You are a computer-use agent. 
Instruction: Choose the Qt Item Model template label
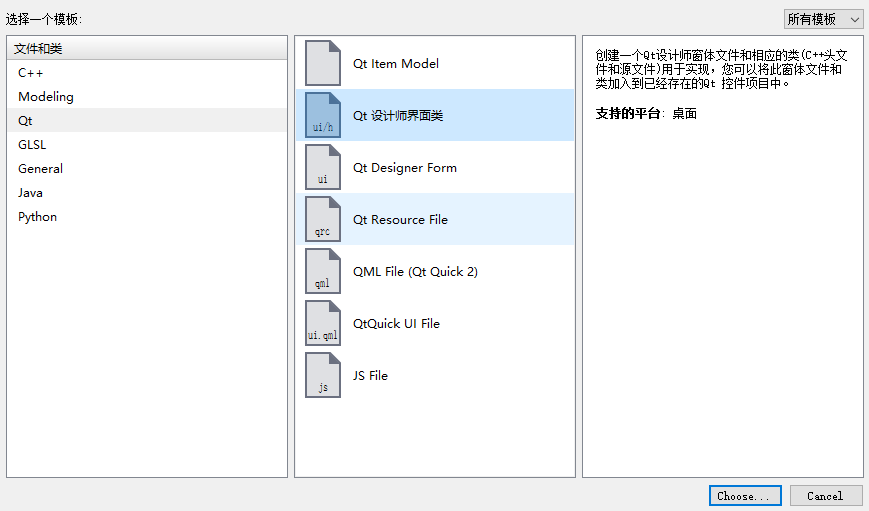point(396,64)
